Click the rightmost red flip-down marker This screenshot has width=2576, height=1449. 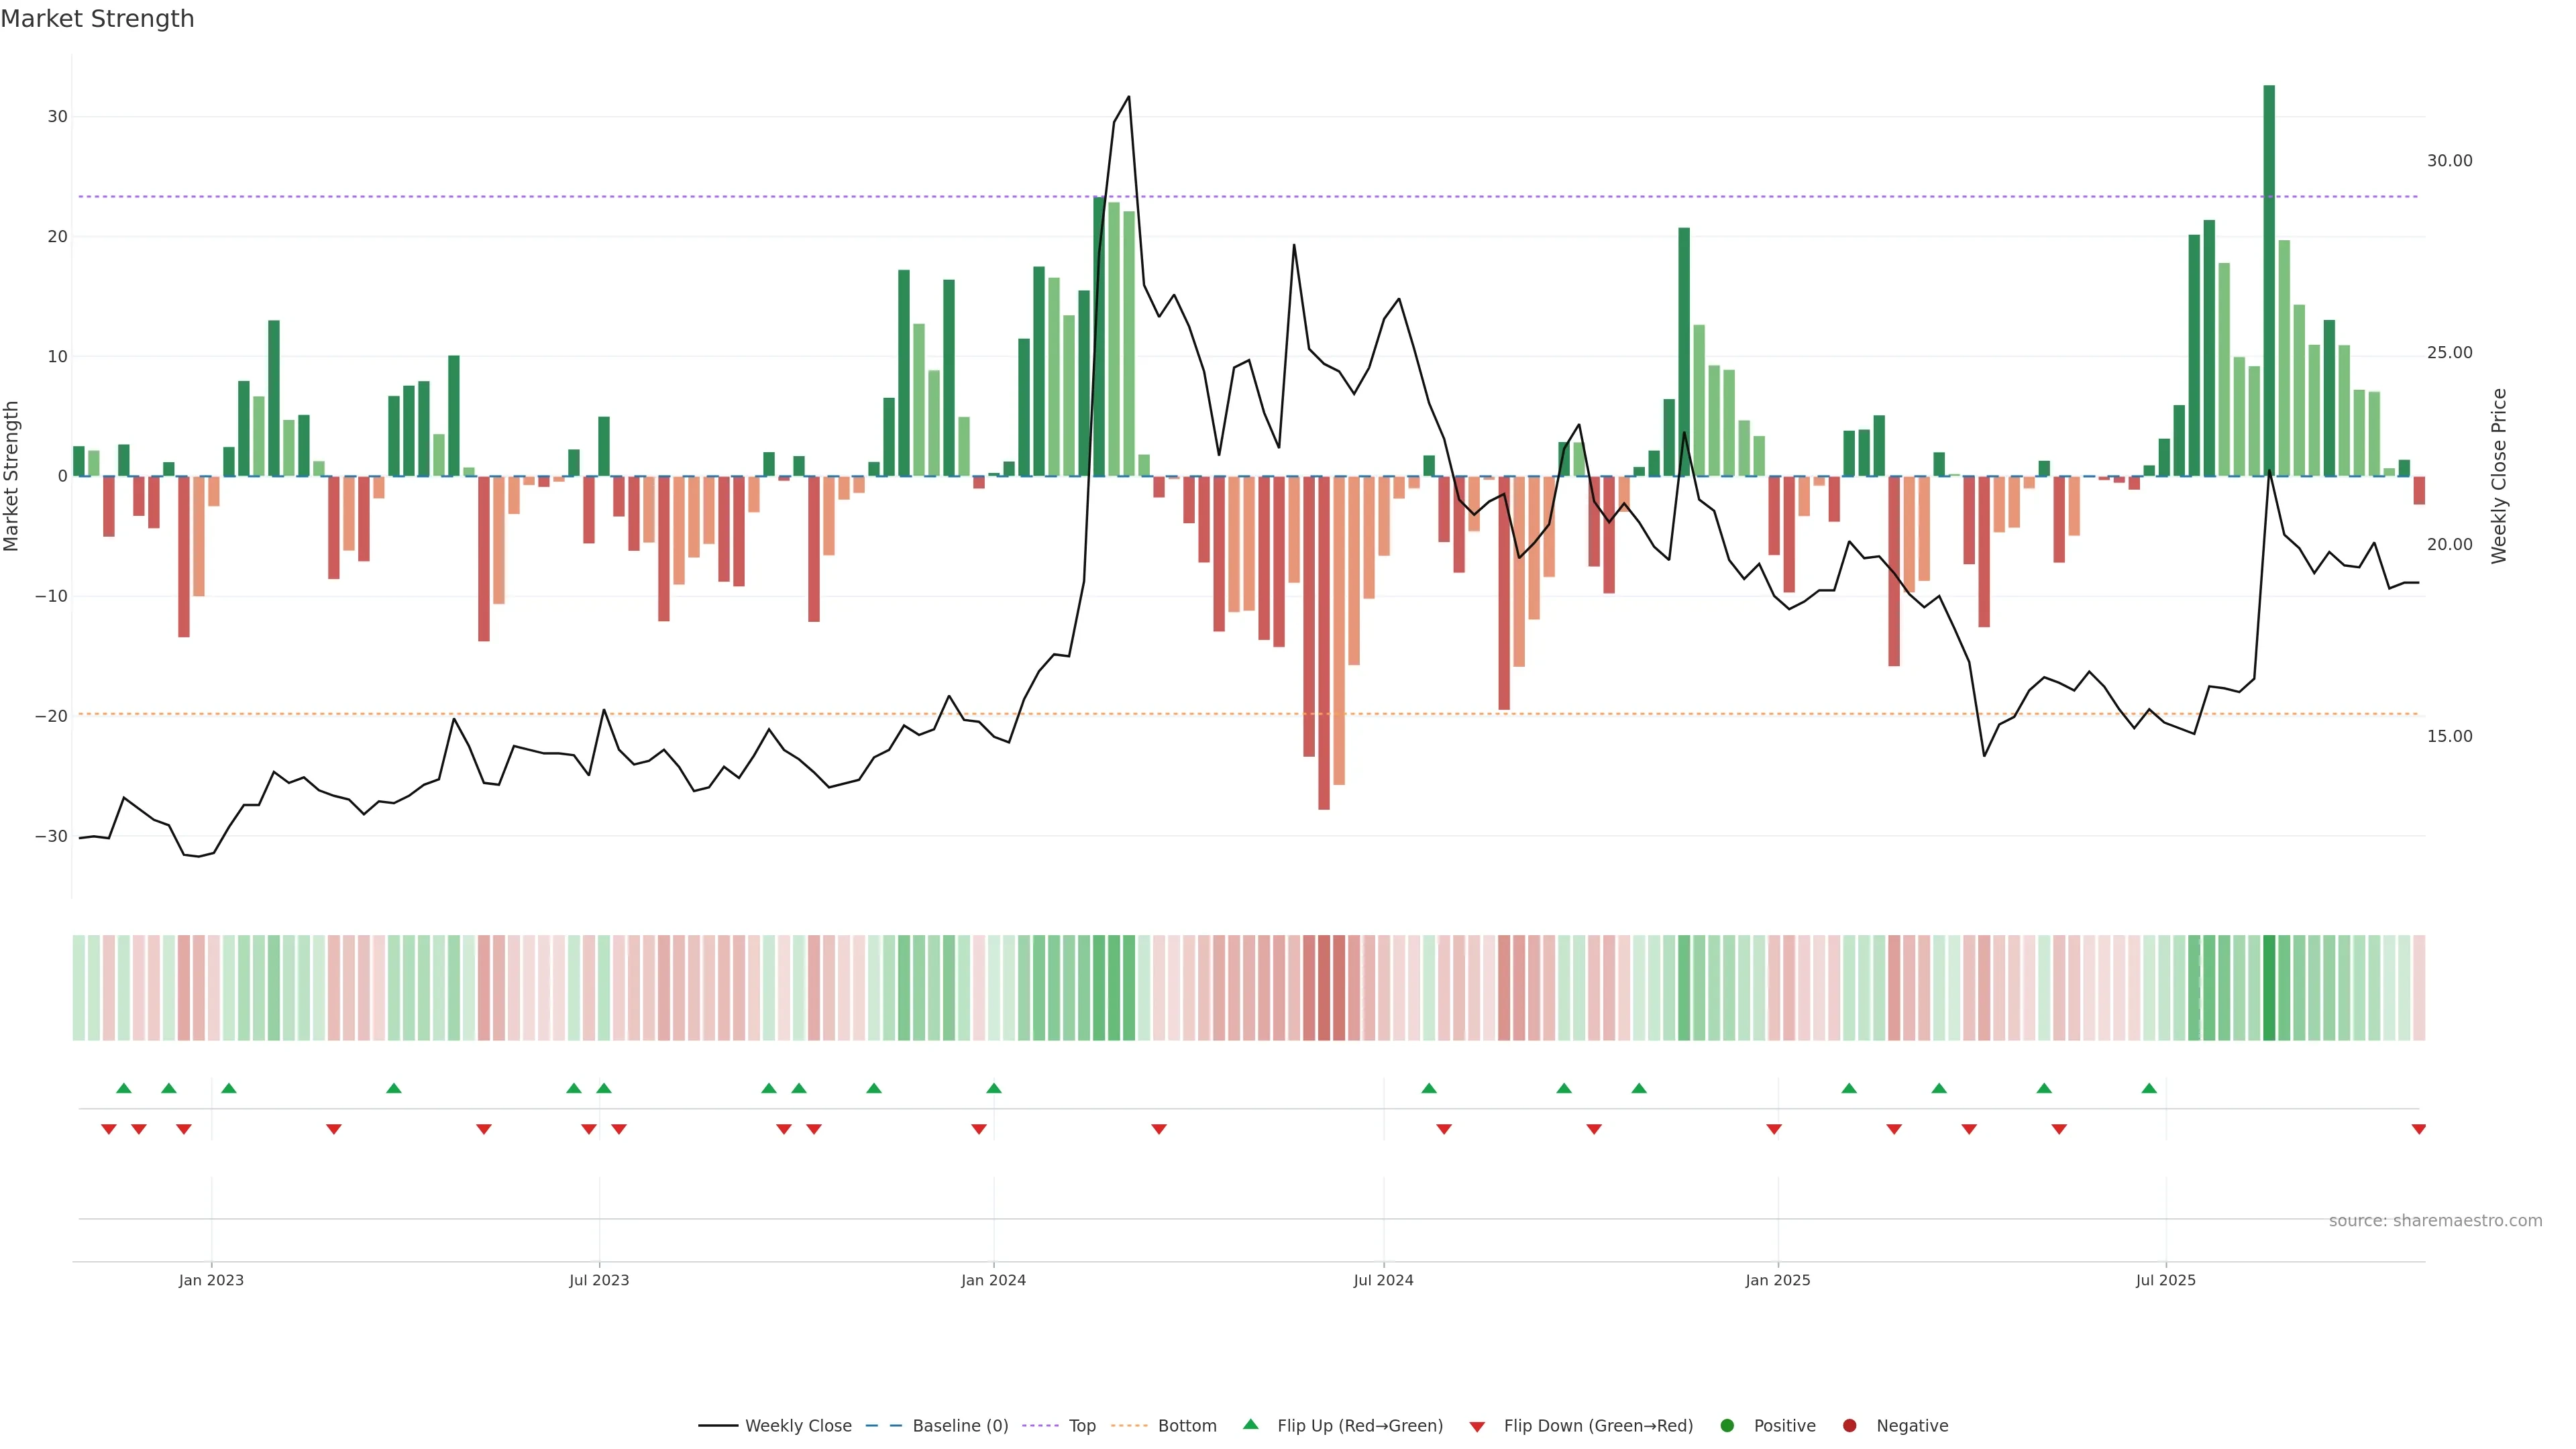[x=2418, y=1129]
